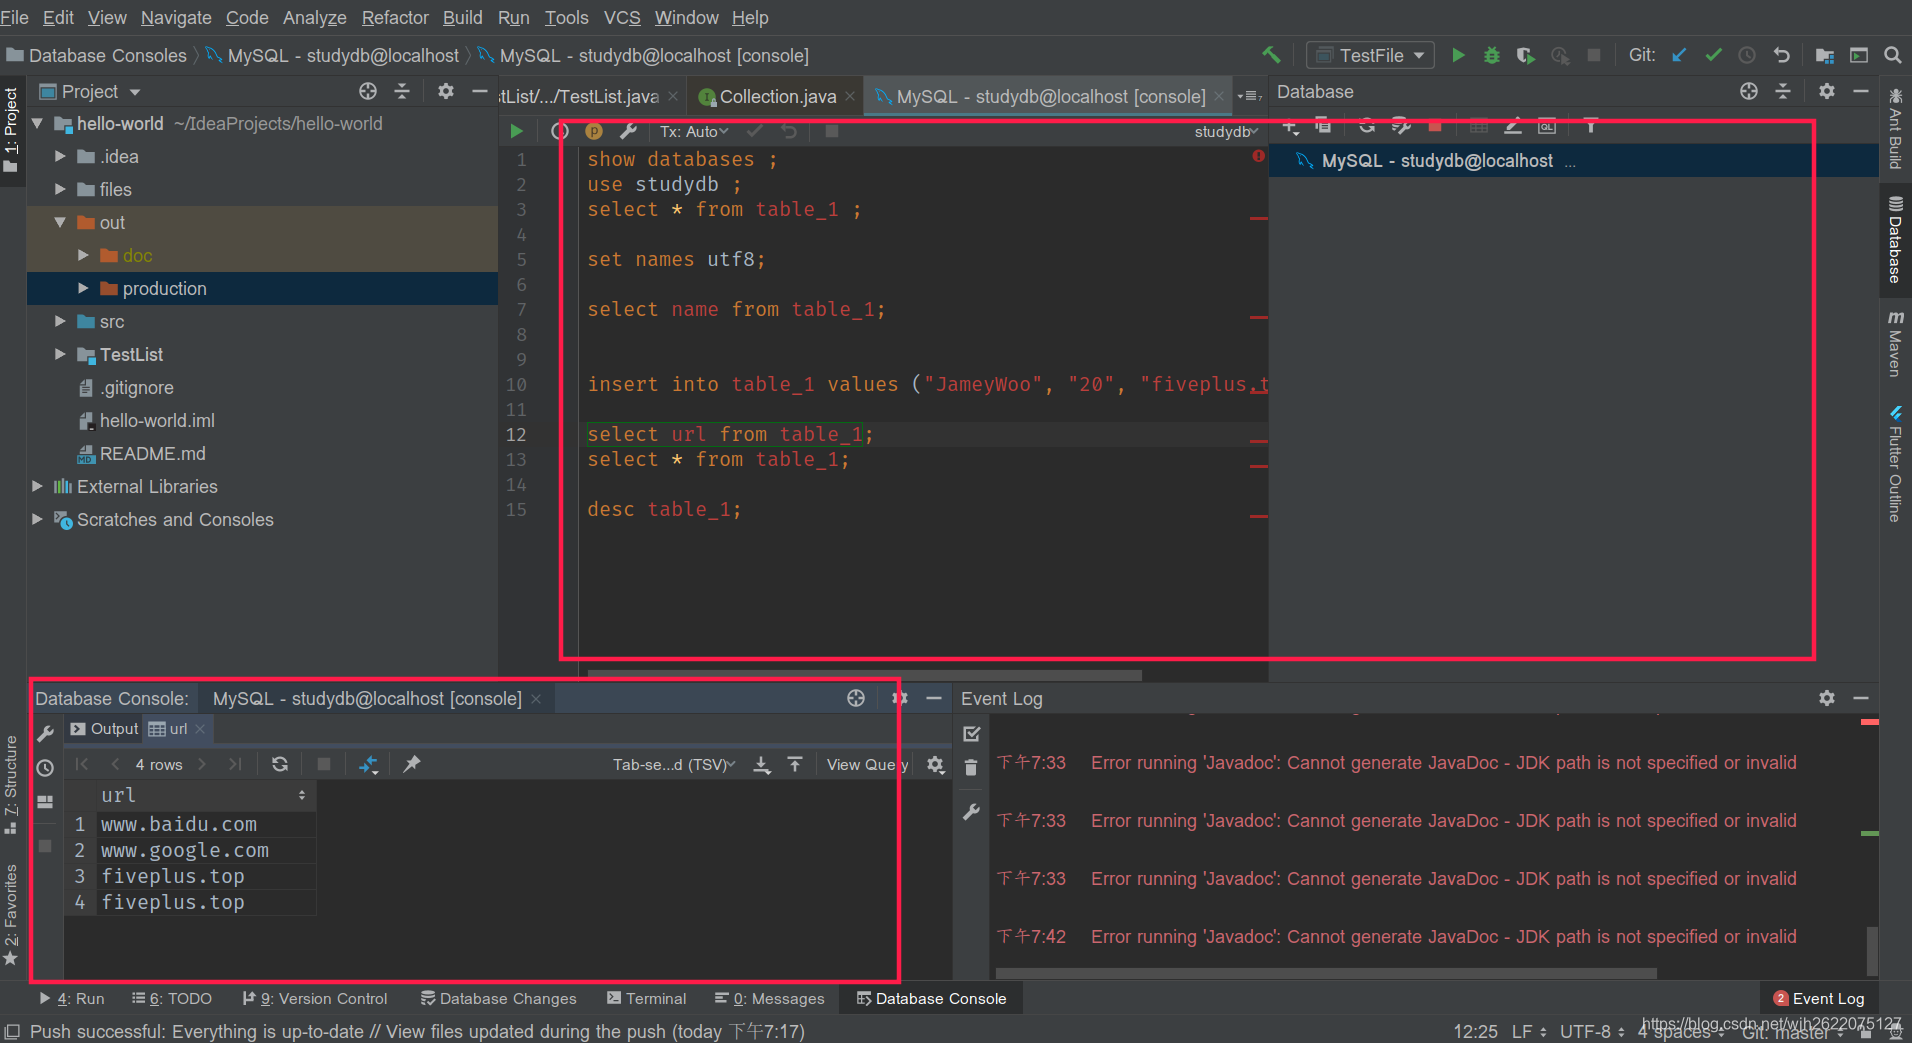The height and width of the screenshot is (1043, 1912).
Task: Click the Git rollback arrow
Action: [1781, 55]
